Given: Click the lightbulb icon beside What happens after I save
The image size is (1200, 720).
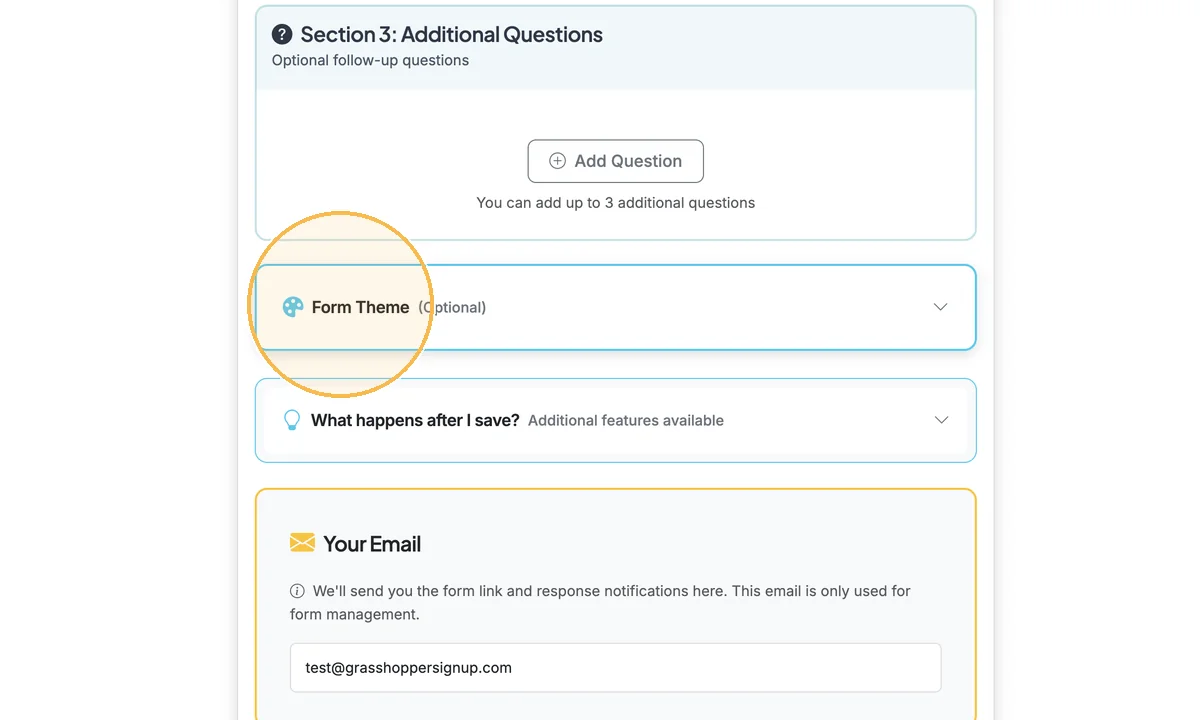Looking at the screenshot, I should [292, 420].
